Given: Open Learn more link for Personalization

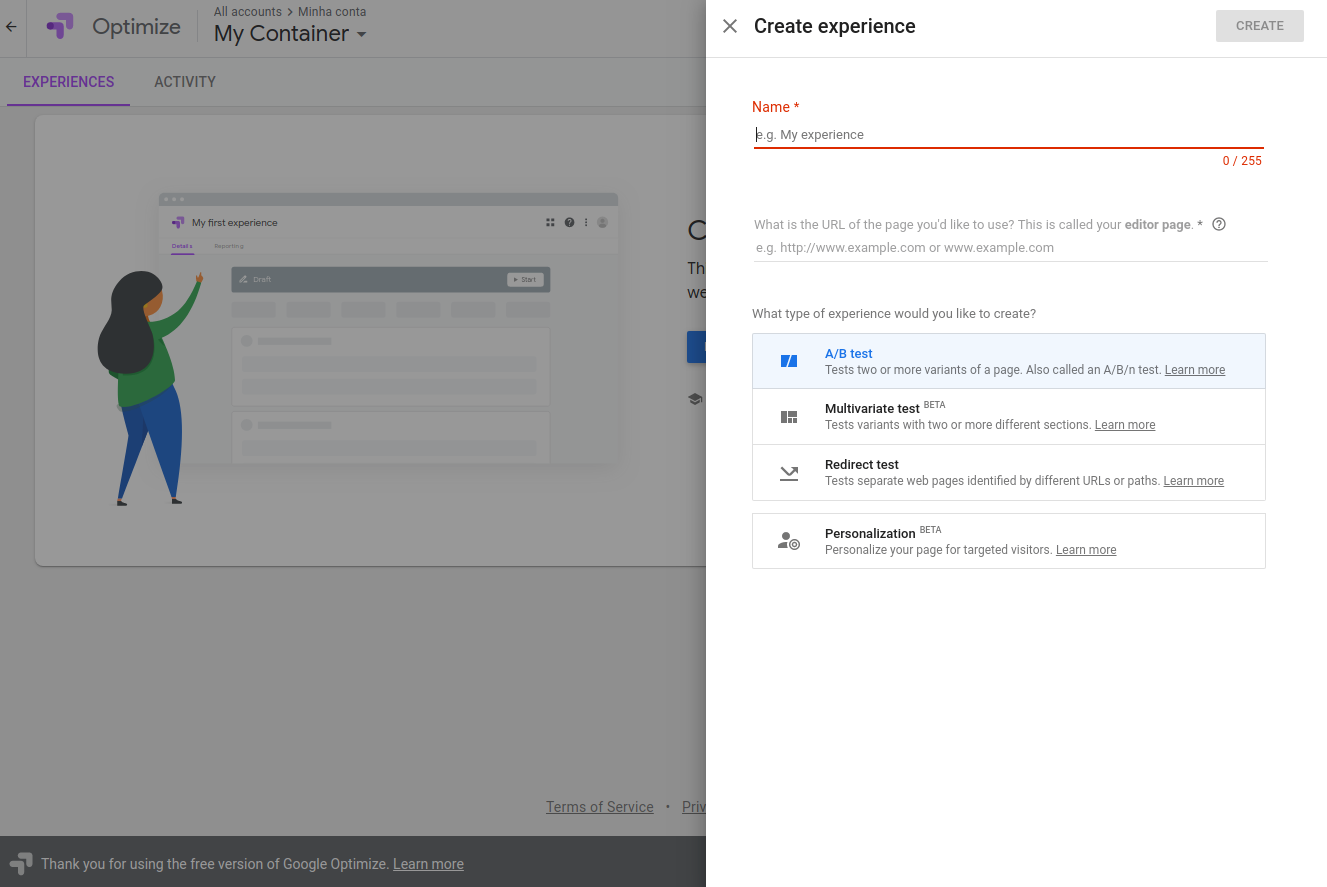Looking at the screenshot, I should tap(1086, 550).
